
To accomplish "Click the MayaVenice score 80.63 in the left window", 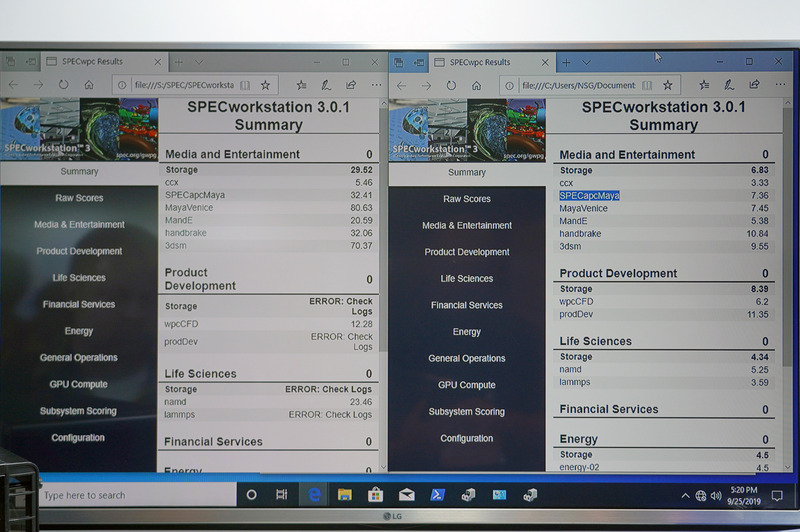I will (x=361, y=208).
